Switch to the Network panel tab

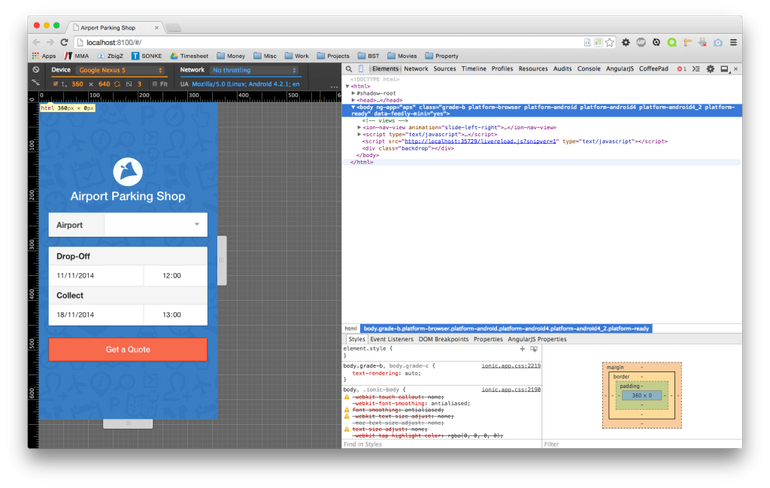416,69
